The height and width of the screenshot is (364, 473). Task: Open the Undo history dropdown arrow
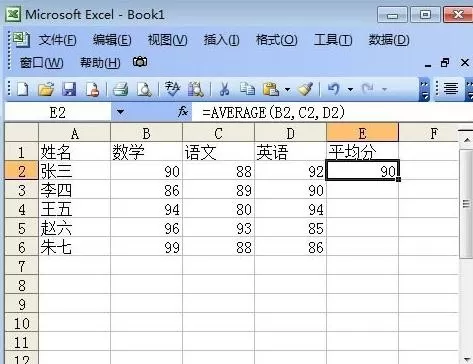click(x=350, y=89)
